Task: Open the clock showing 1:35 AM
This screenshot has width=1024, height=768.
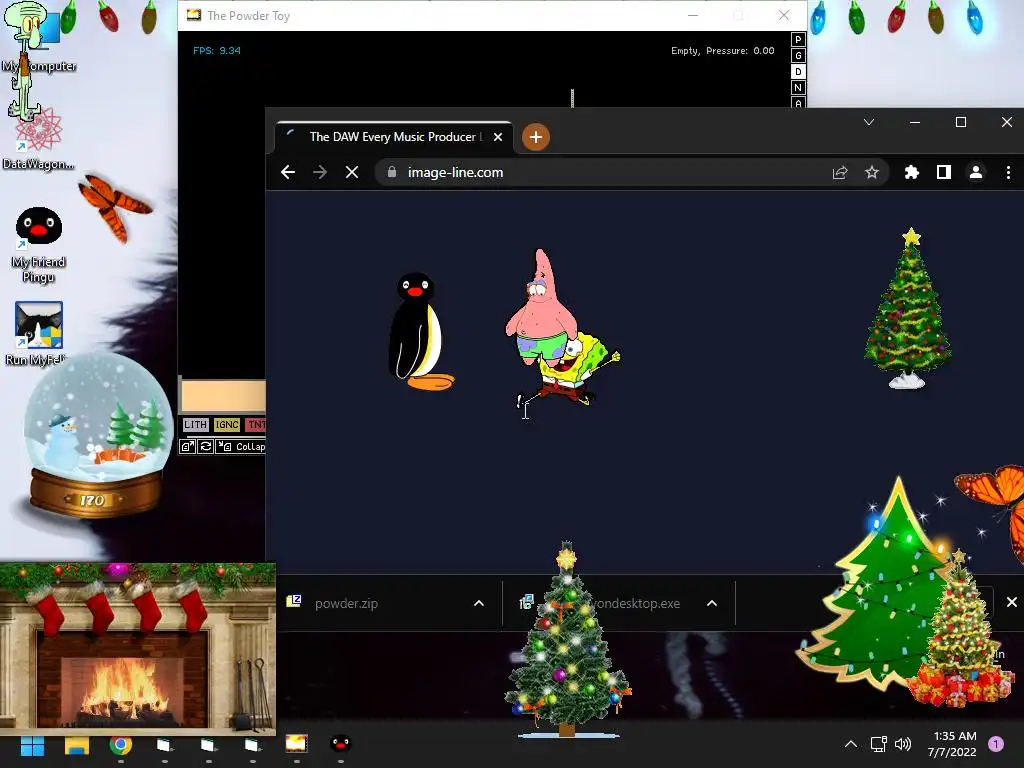Action: tap(952, 744)
